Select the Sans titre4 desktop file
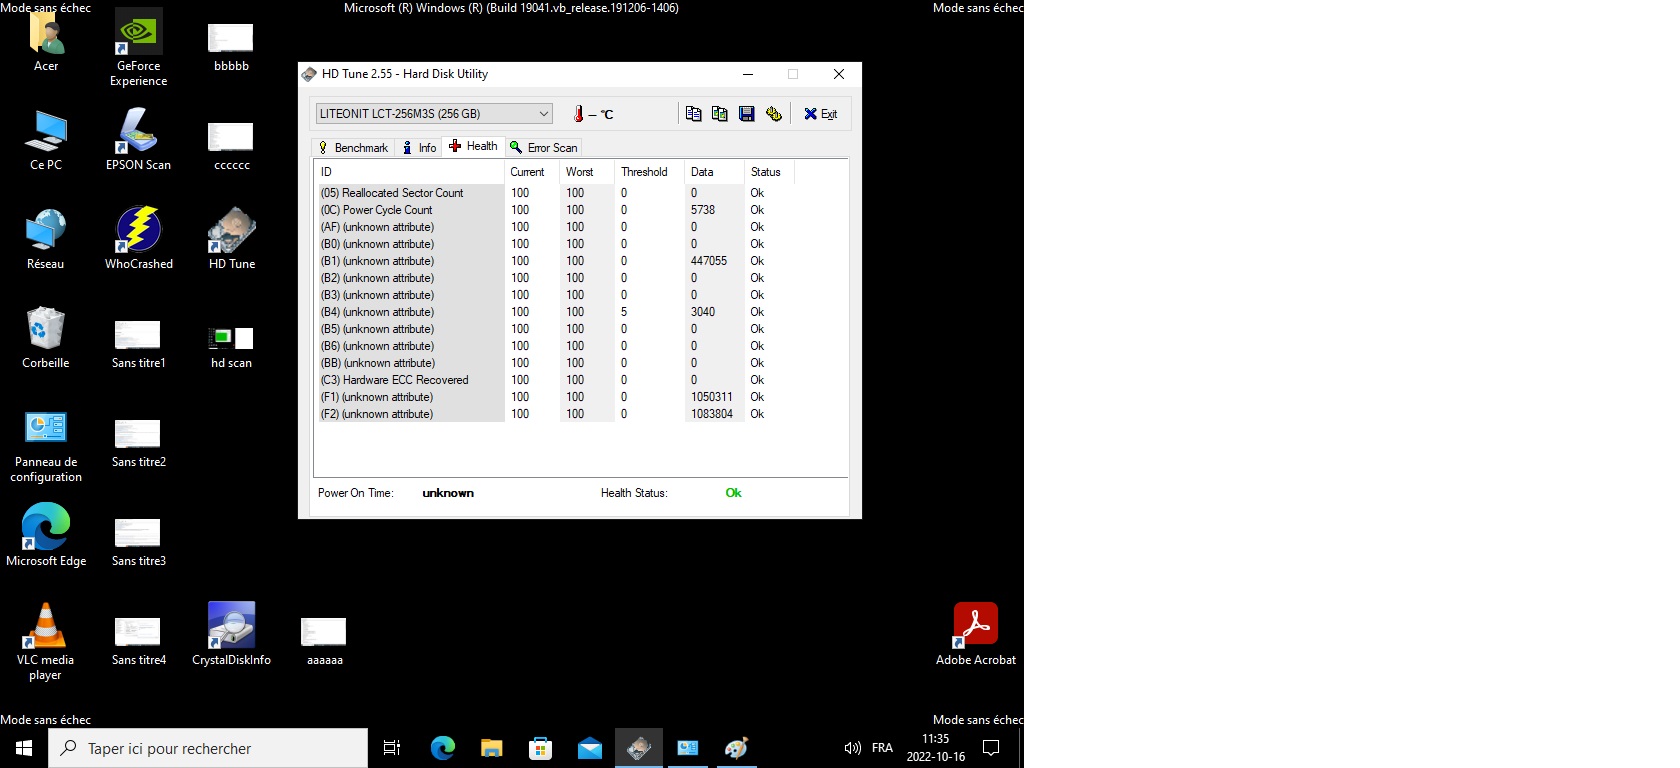Viewport: 1680px width, 768px height. point(138,641)
